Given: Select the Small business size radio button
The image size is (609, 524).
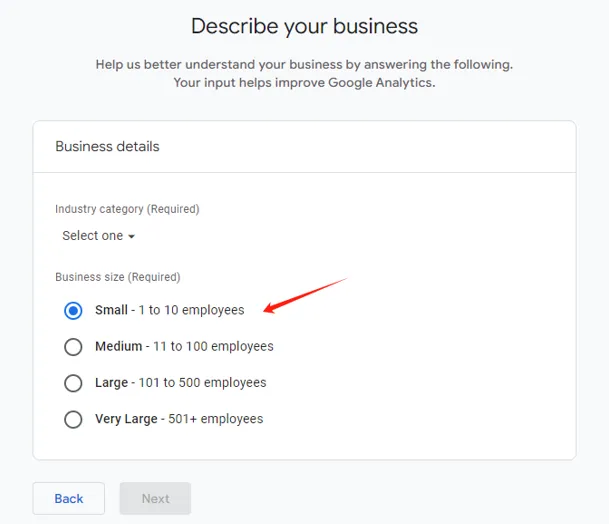Looking at the screenshot, I should point(73,310).
